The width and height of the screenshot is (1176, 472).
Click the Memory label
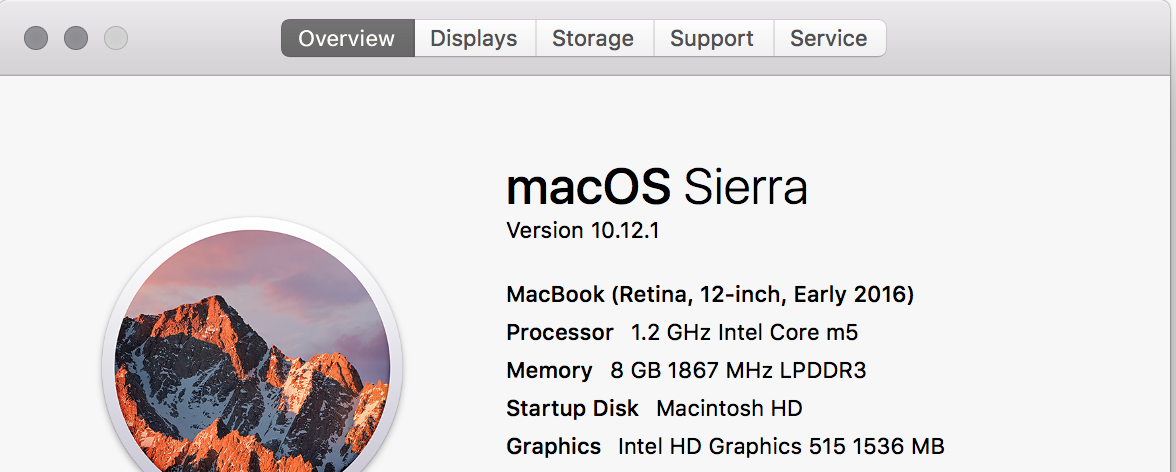point(550,371)
